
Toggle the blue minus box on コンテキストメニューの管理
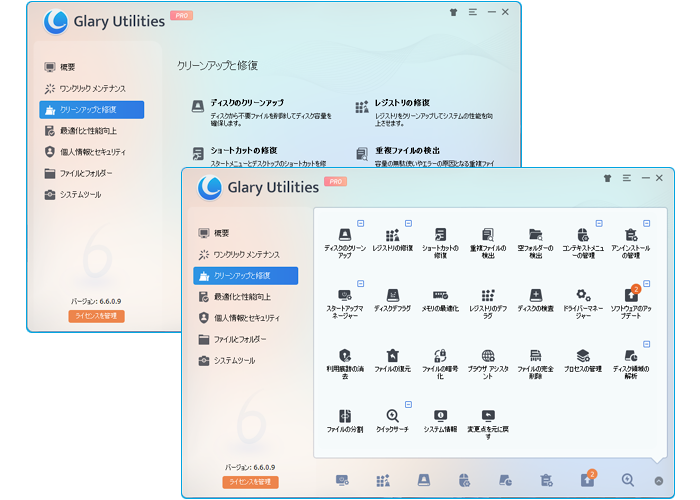tap(599, 223)
